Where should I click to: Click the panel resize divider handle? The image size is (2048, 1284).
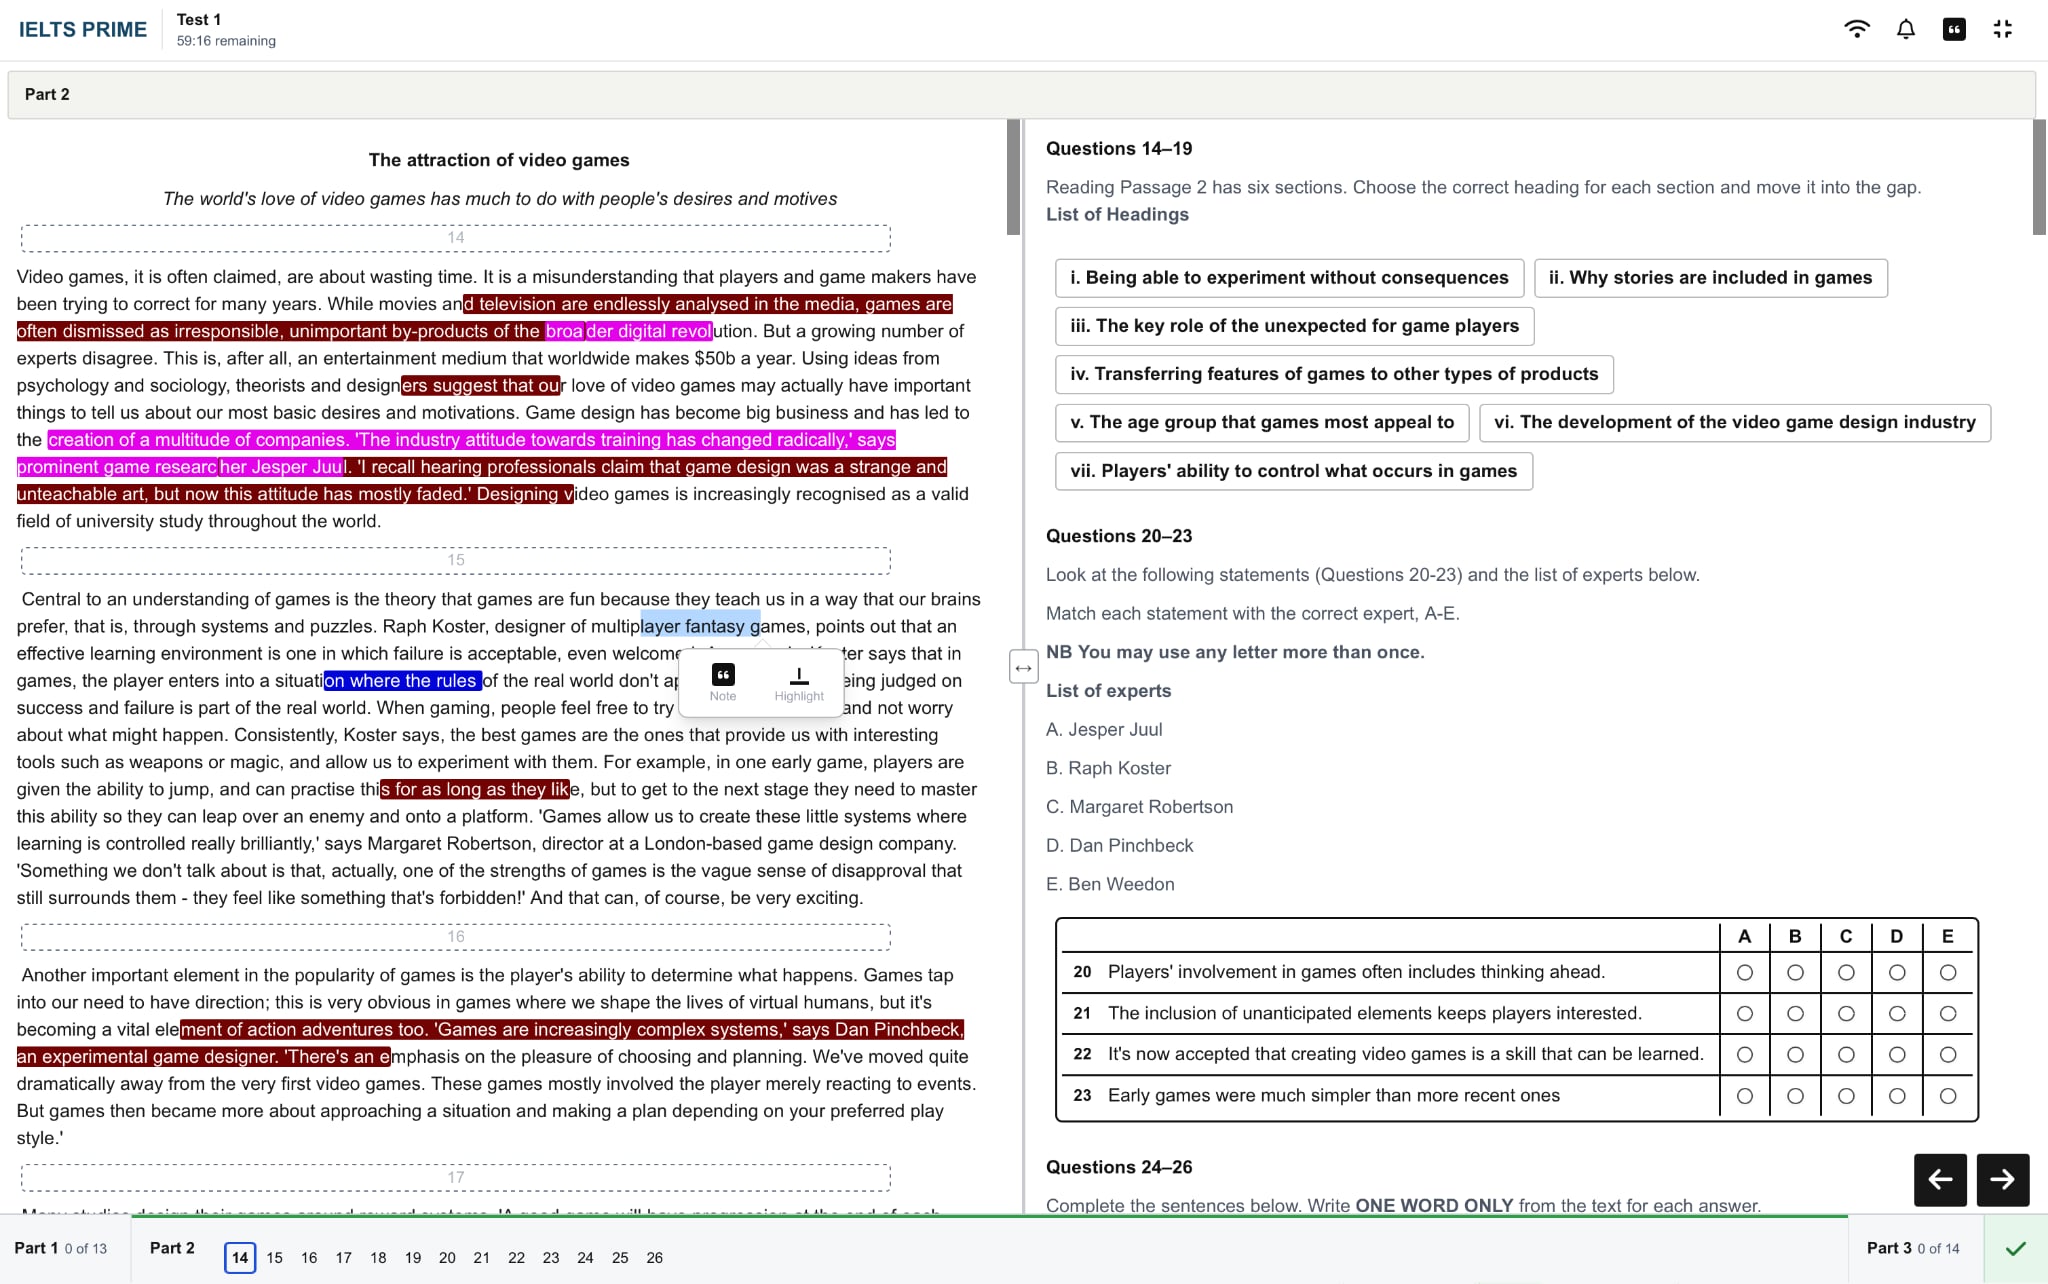1023,667
